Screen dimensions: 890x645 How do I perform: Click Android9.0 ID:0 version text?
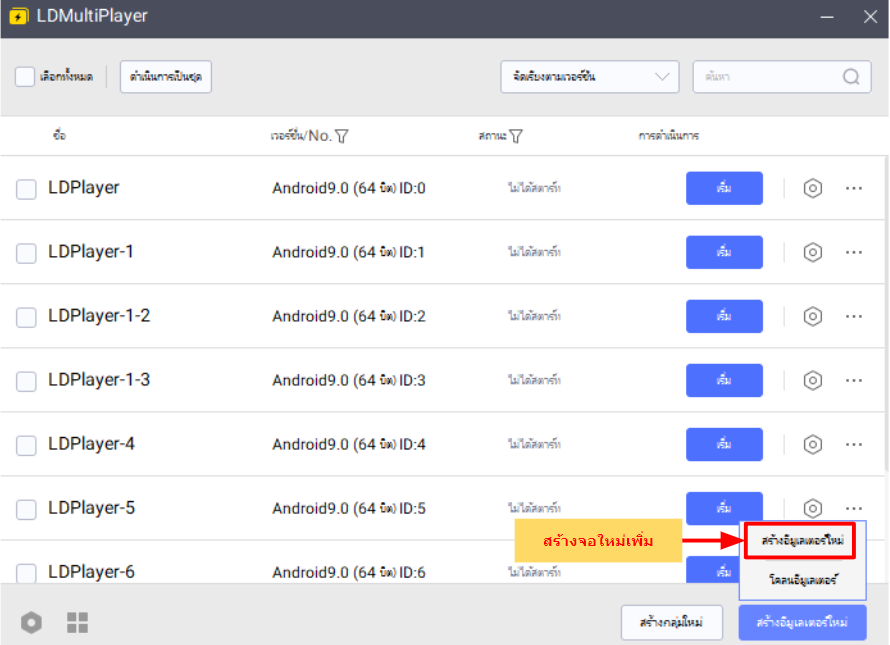click(x=349, y=188)
